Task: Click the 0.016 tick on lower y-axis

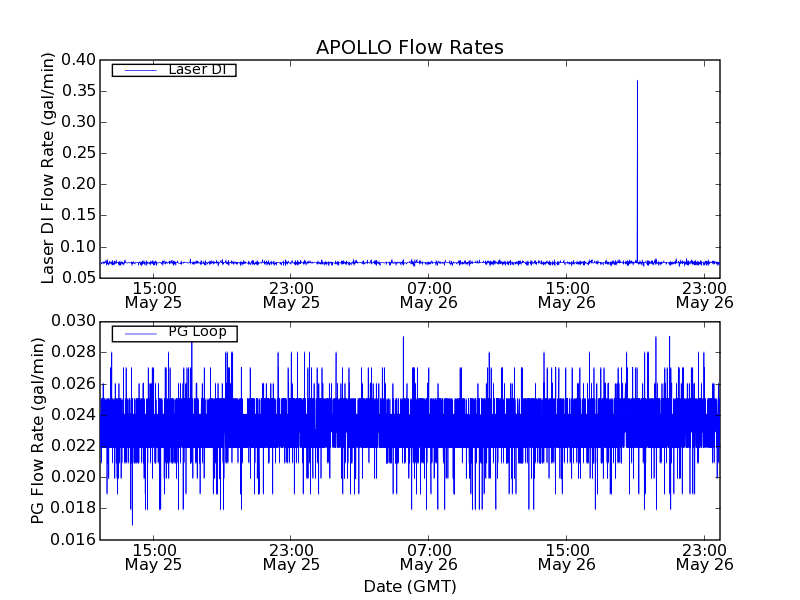Action: 74,539
